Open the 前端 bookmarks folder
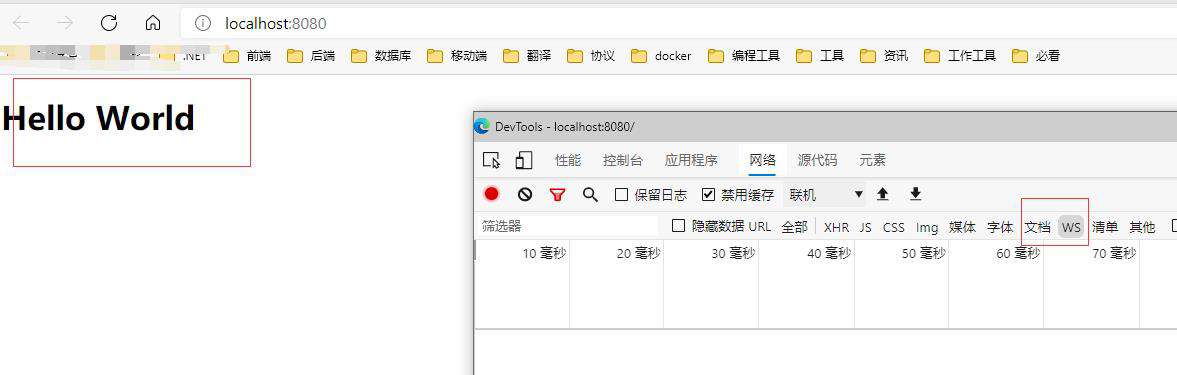The height and width of the screenshot is (375, 1177). tap(247, 56)
